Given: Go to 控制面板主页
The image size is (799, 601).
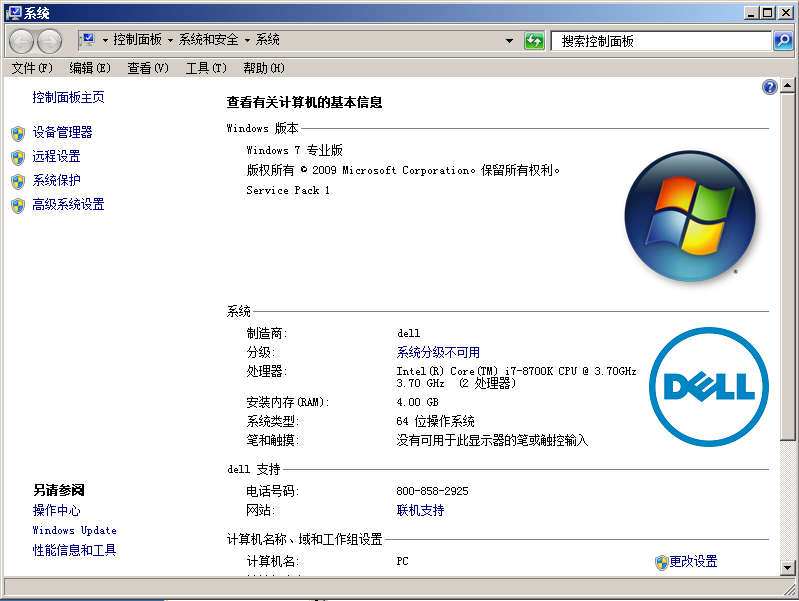Looking at the screenshot, I should pyautogui.click(x=68, y=97).
